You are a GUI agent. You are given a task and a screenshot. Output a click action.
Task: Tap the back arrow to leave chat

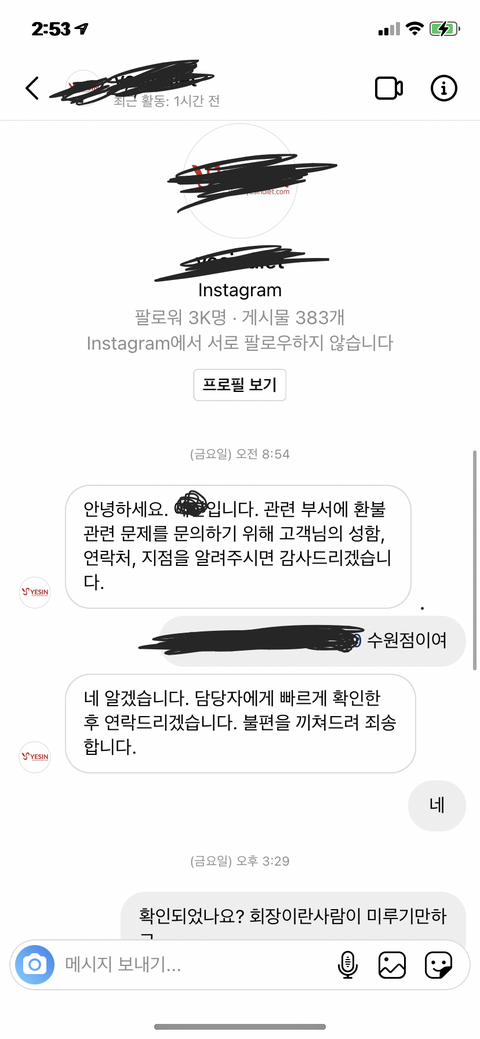pyautogui.click(x=32, y=87)
